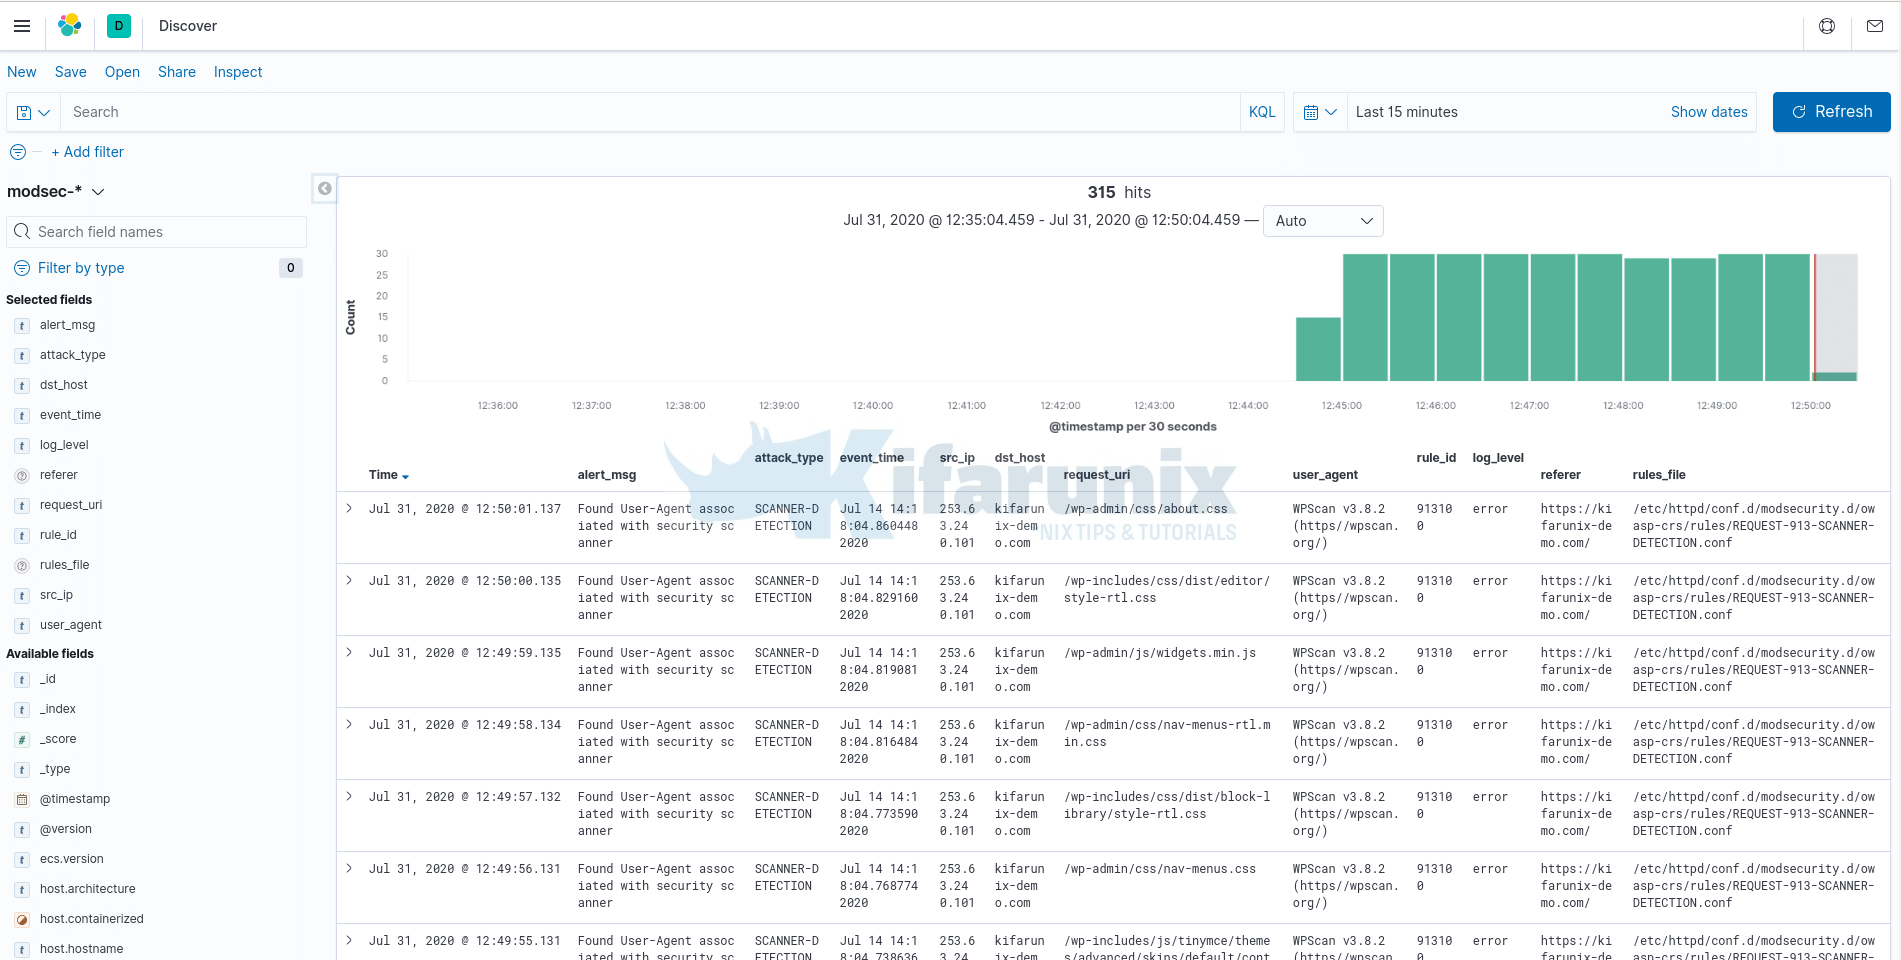Open the modsec-* index pattern dropdown
Viewport: 1901px width, 960px height.
(x=57, y=191)
